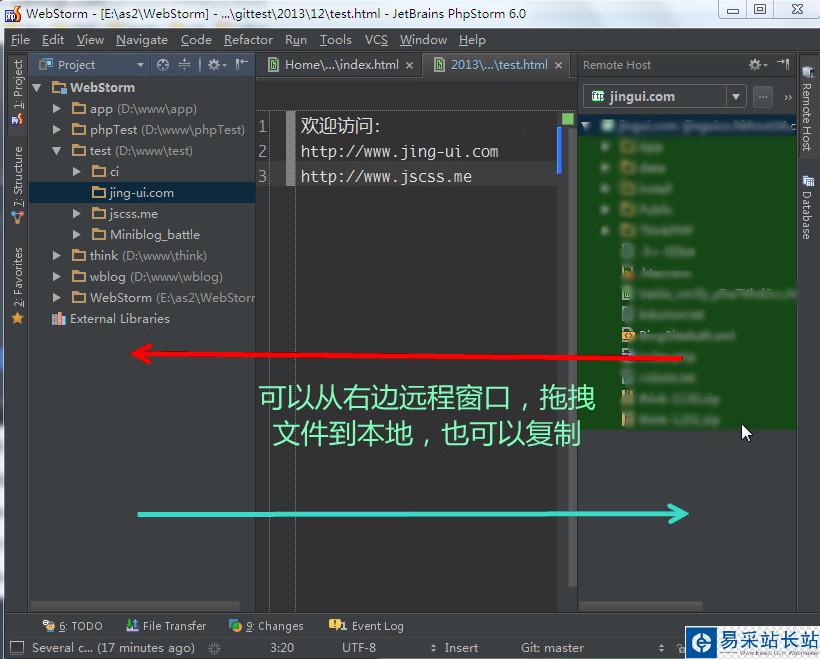Viewport: 820px width, 659px height.
Task: Open the File Transfer tool window
Action: [x=166, y=626]
